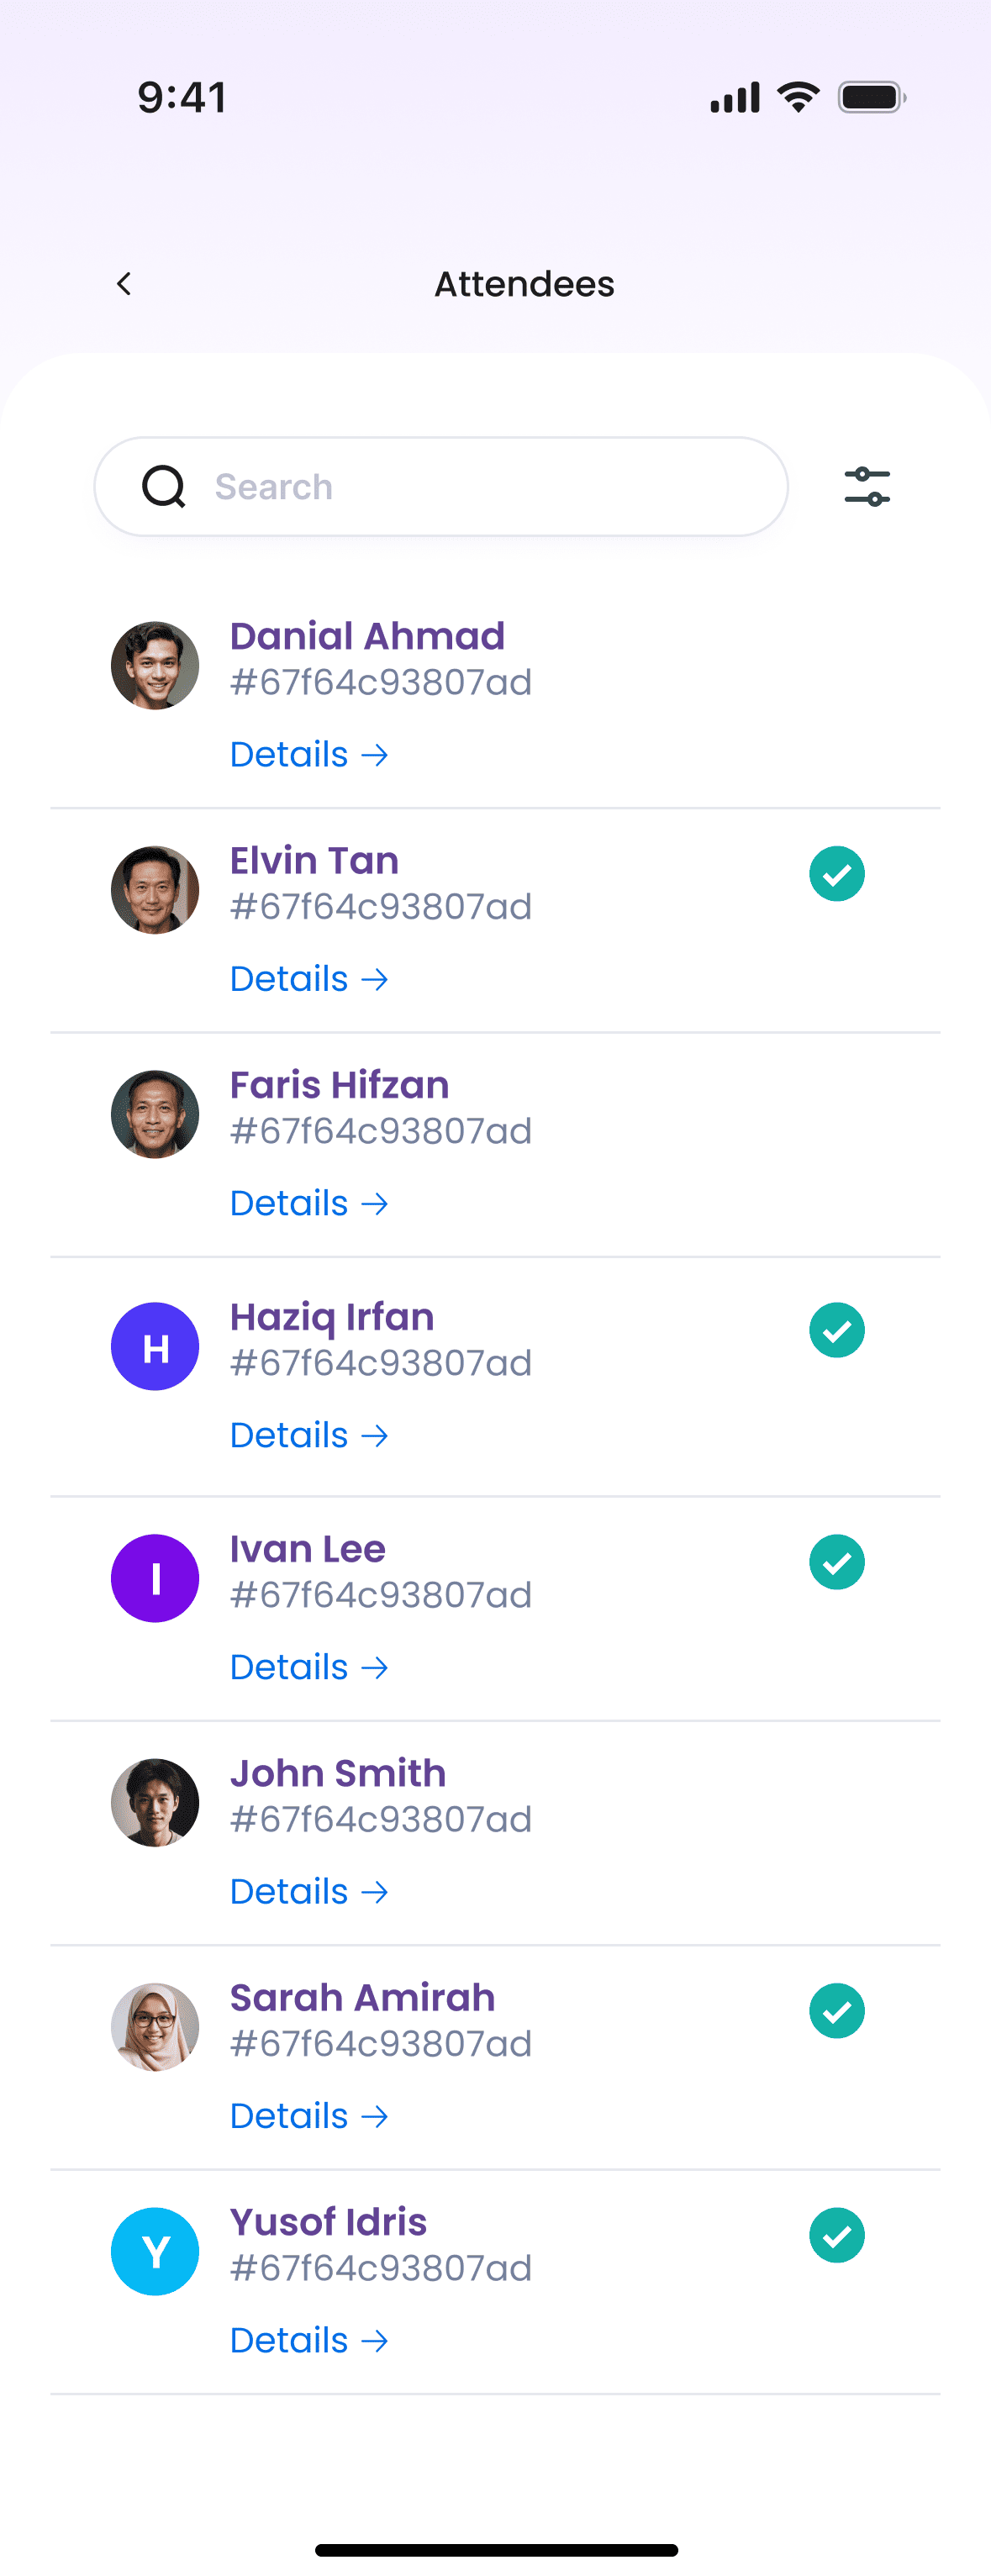Toggle Elvin Tan's attendance checkmark
This screenshot has height=2576, width=991.
[837, 874]
